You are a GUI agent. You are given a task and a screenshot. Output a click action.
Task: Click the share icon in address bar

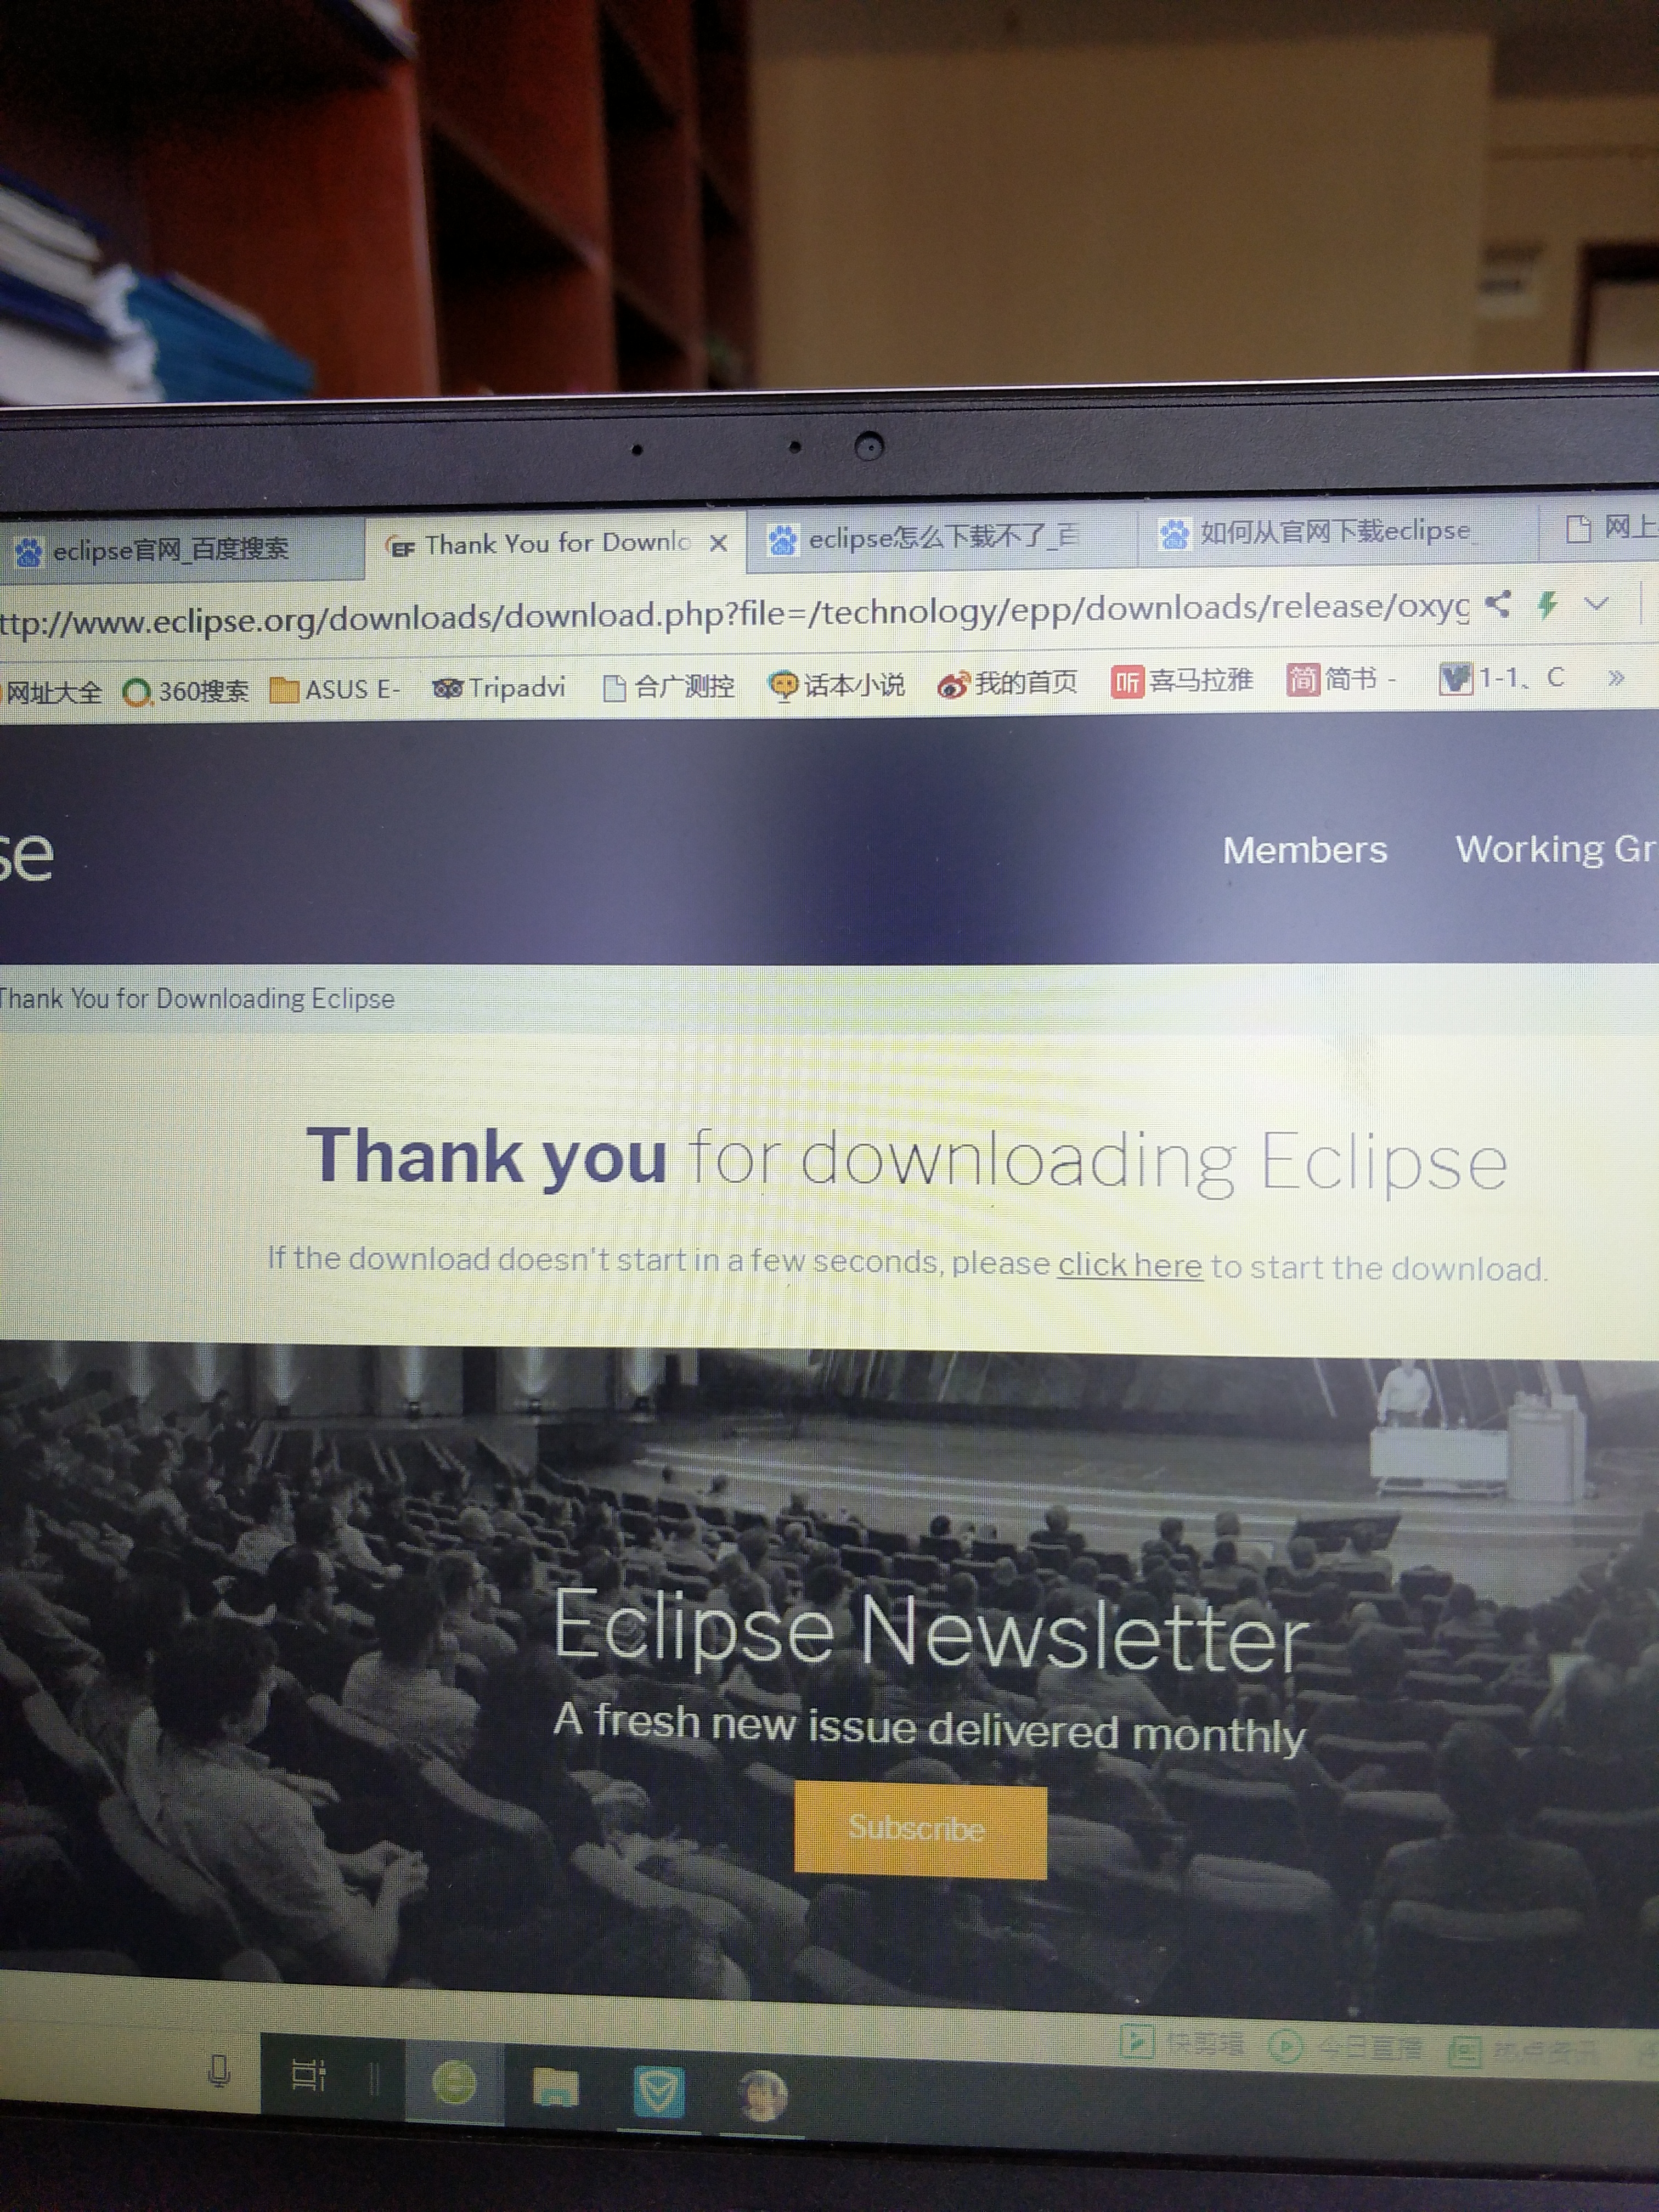(x=1497, y=603)
